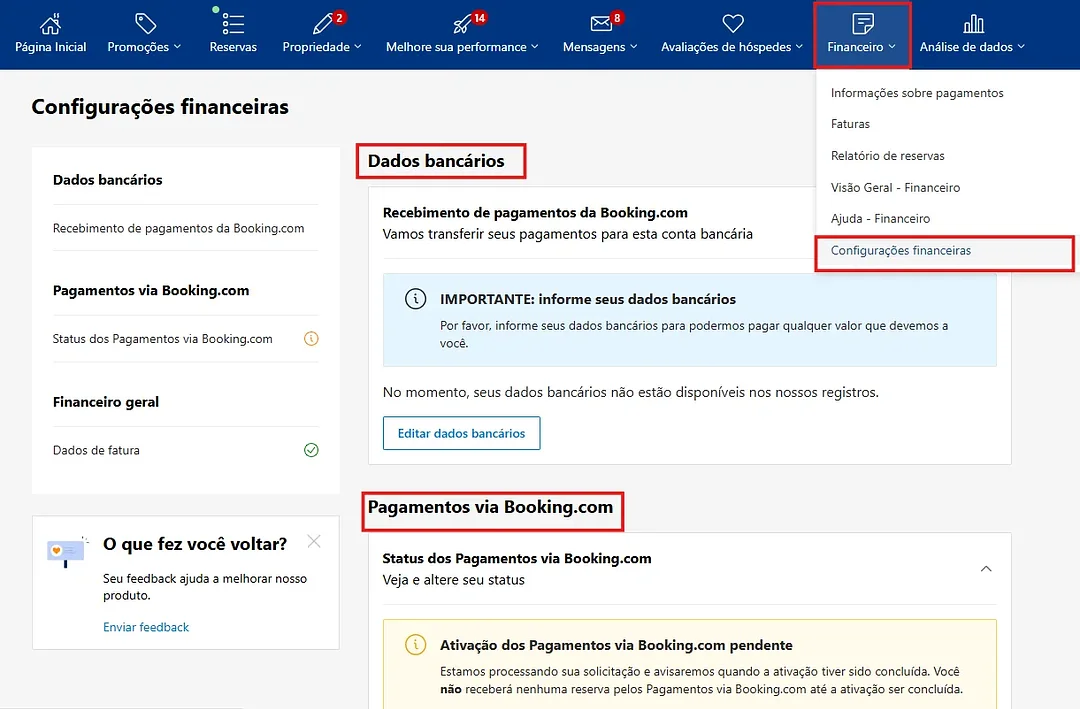
Task: Click the Avaliações de hóspedes heart icon
Action: click(733, 23)
